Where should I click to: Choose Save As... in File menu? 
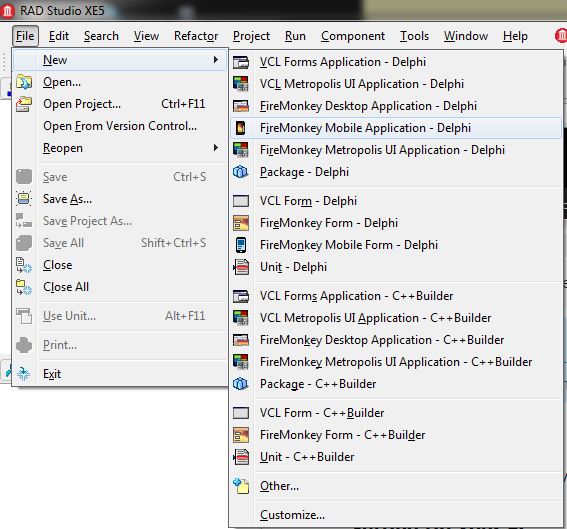tap(120, 199)
